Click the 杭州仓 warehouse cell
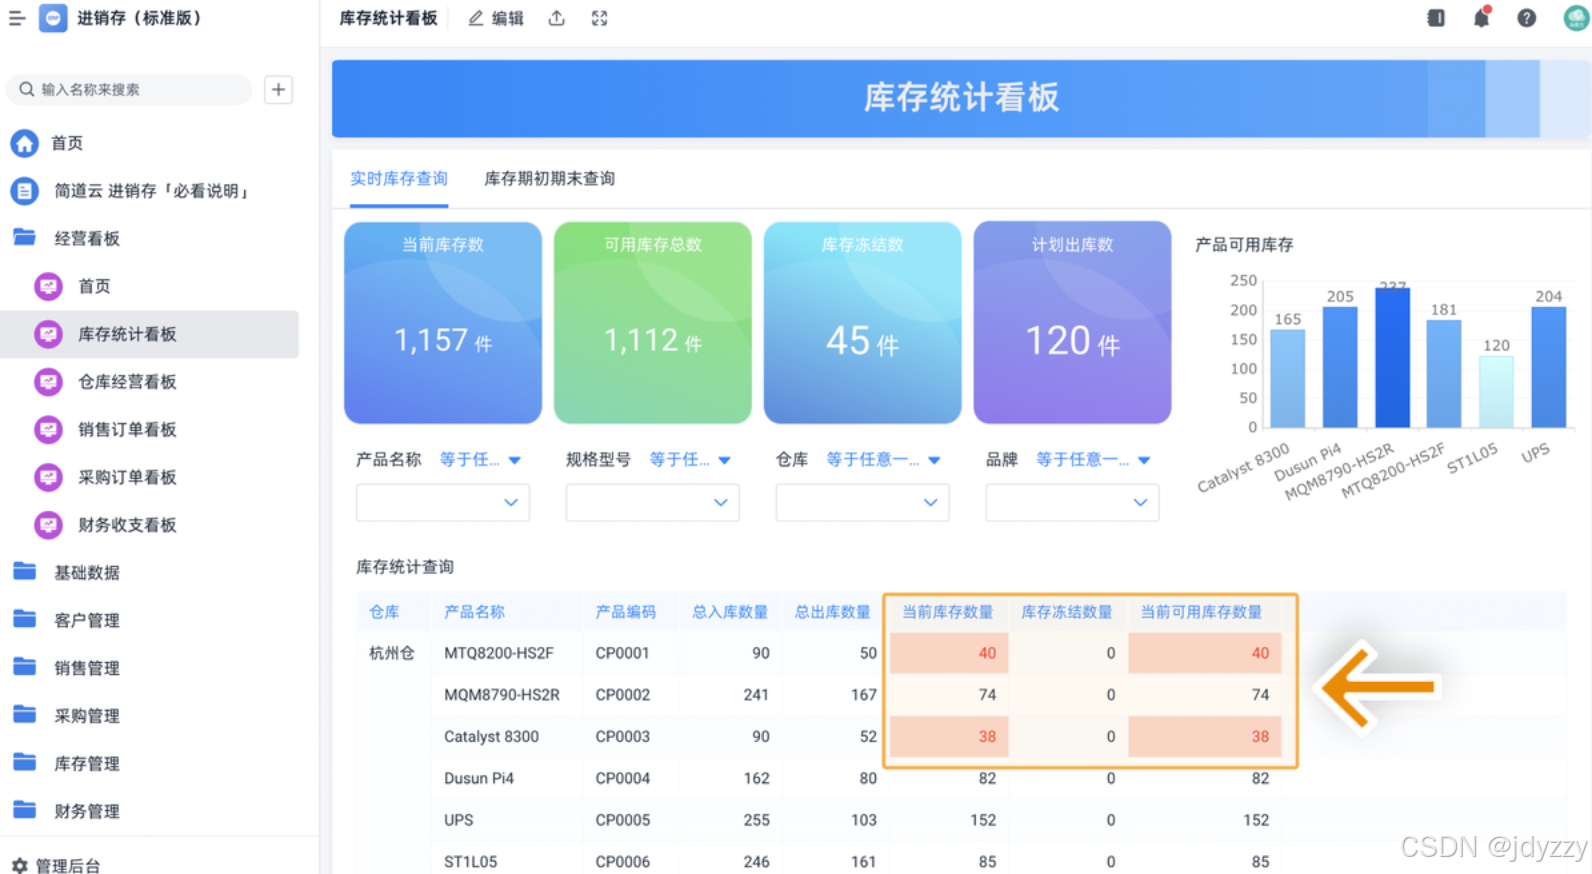This screenshot has width=1592, height=874. 392,653
